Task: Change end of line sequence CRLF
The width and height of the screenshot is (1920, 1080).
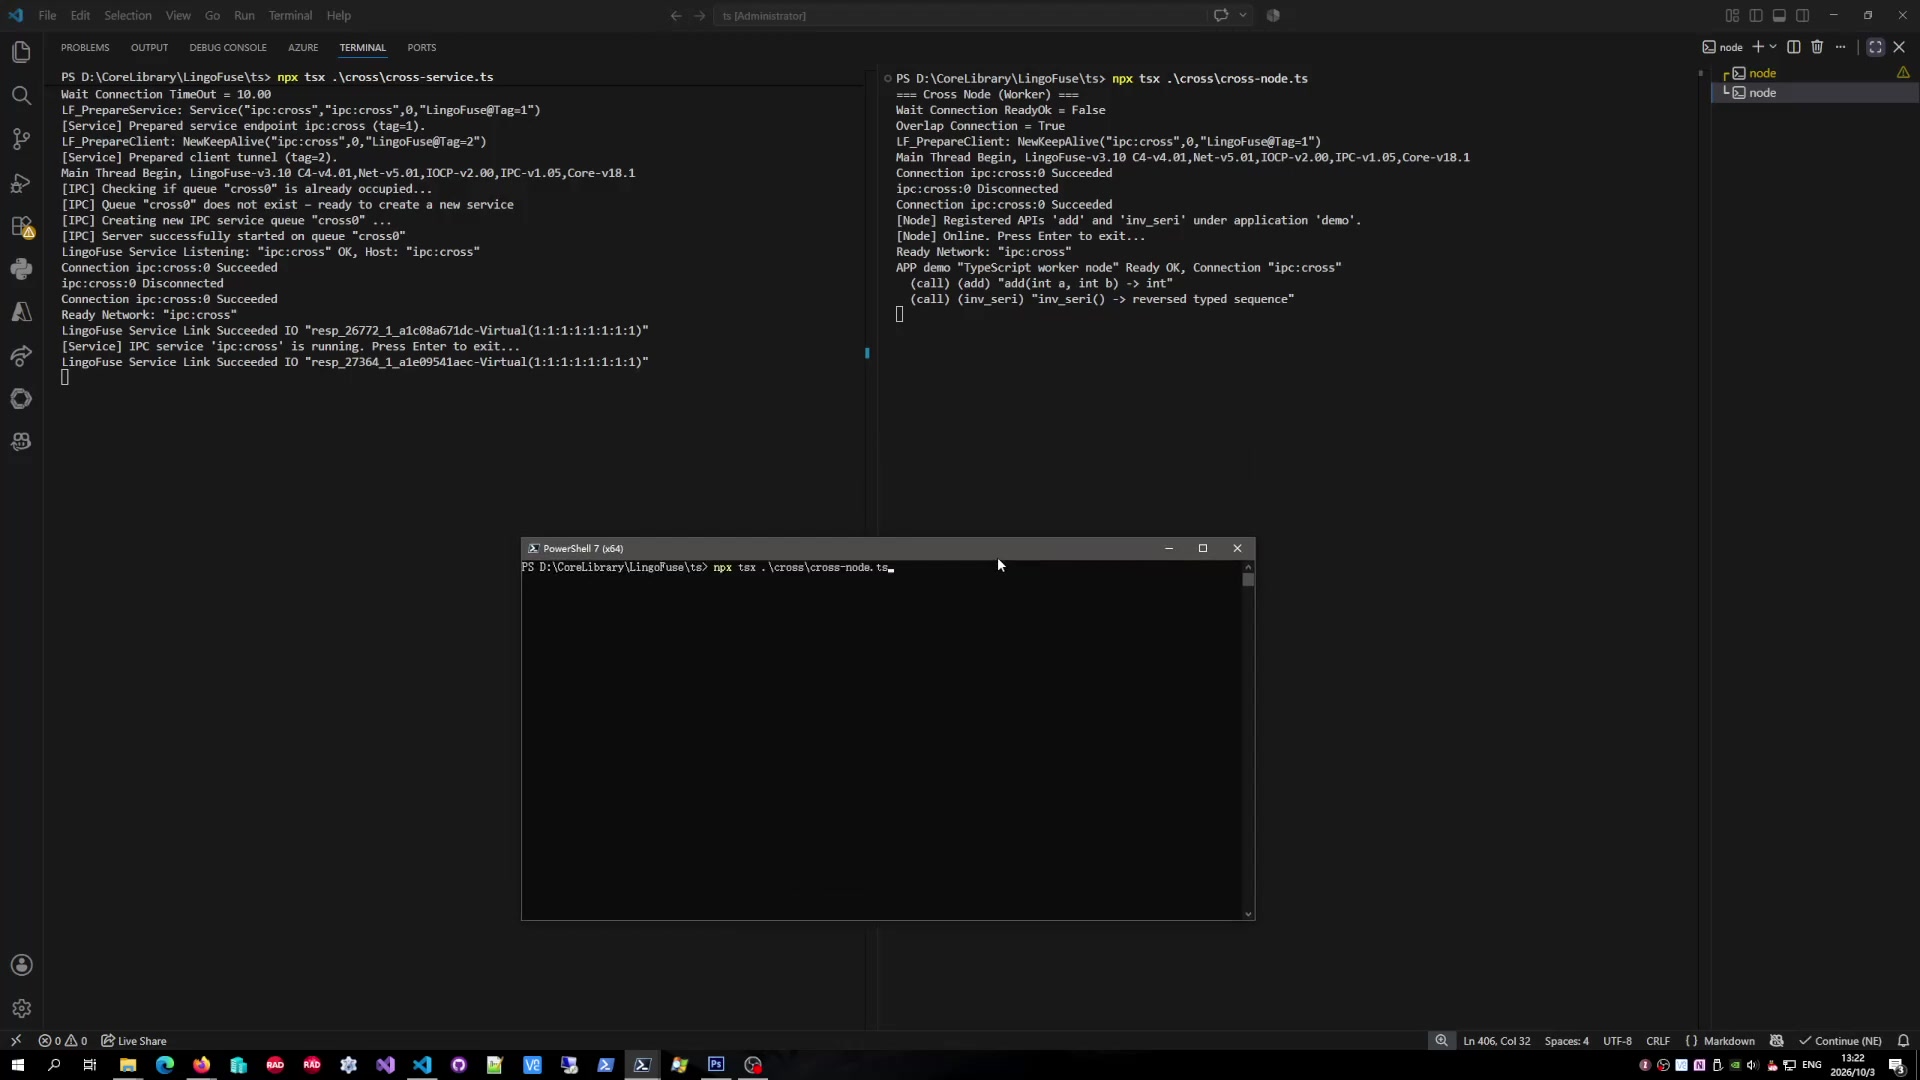Action: point(1658,1041)
